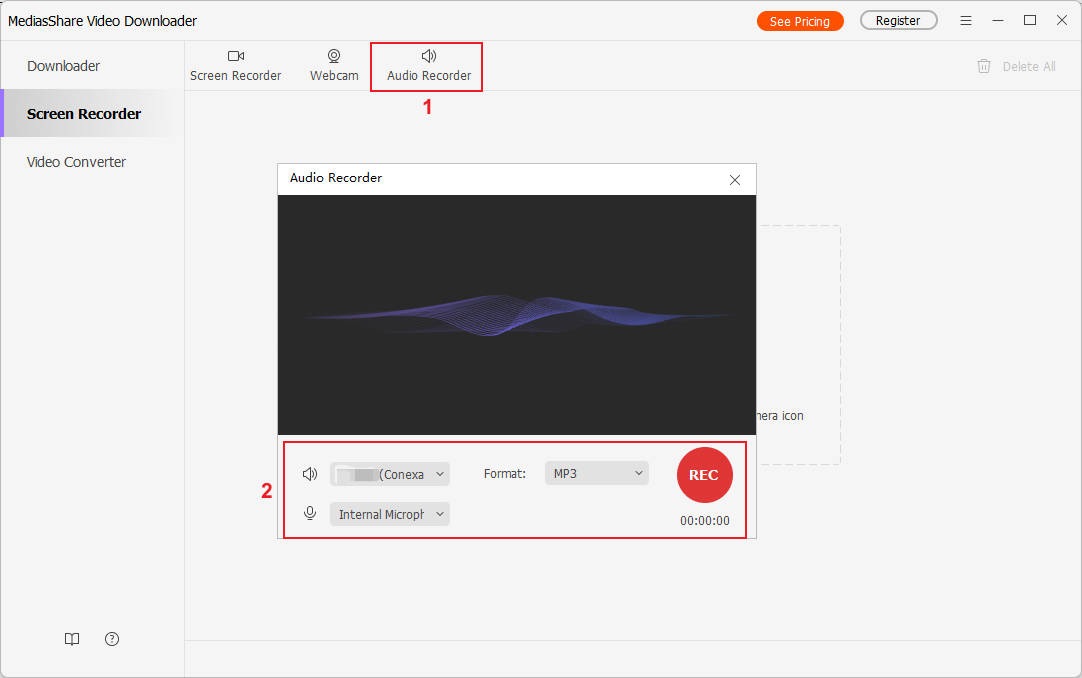Click the Screen Recorder camera icon in toolbar
The image size is (1082, 678).
[235, 56]
